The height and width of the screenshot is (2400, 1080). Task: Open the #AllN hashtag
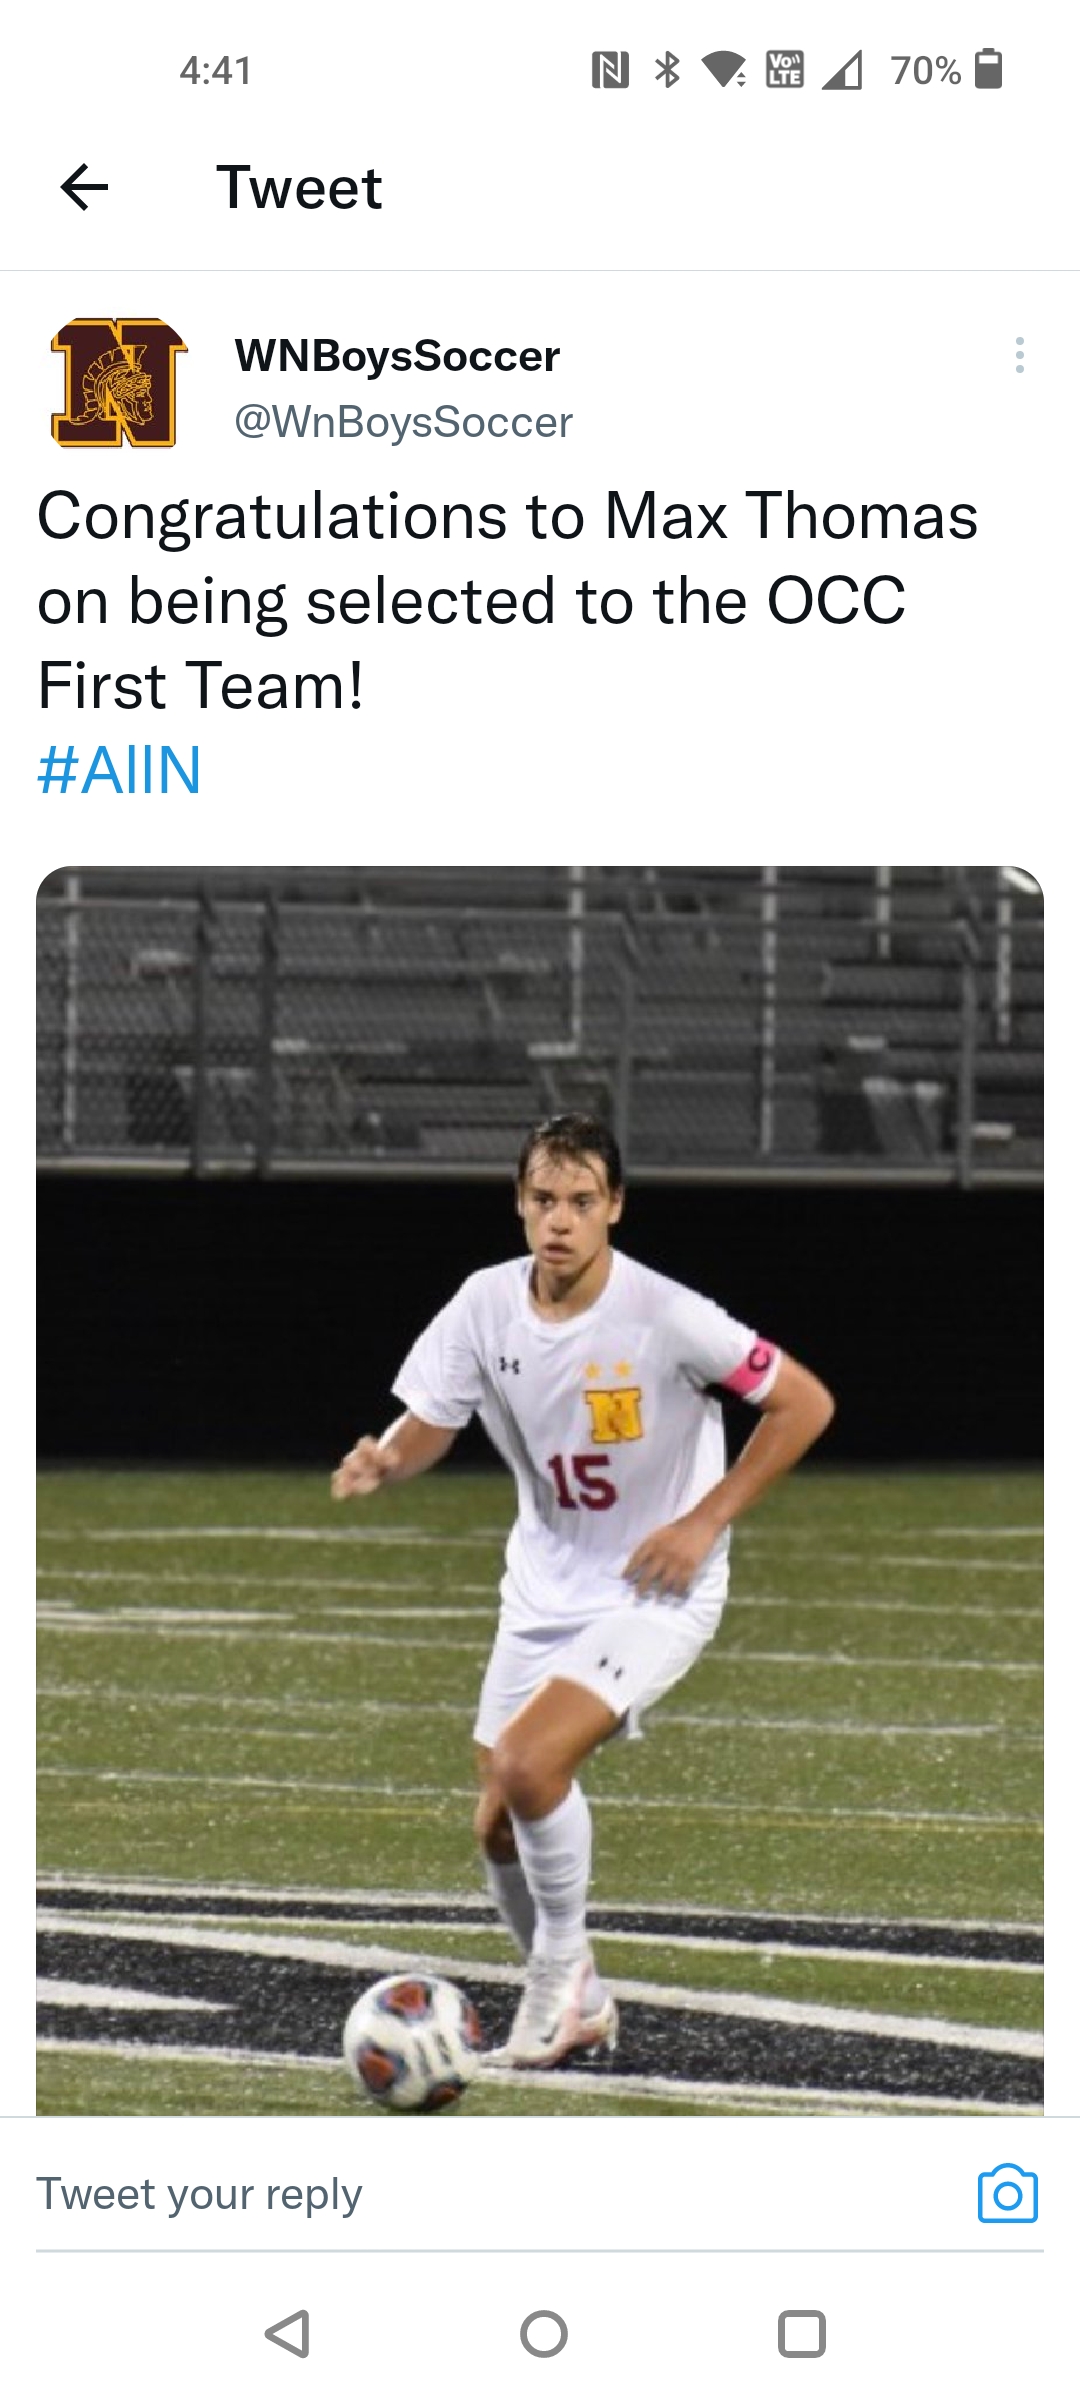point(119,770)
